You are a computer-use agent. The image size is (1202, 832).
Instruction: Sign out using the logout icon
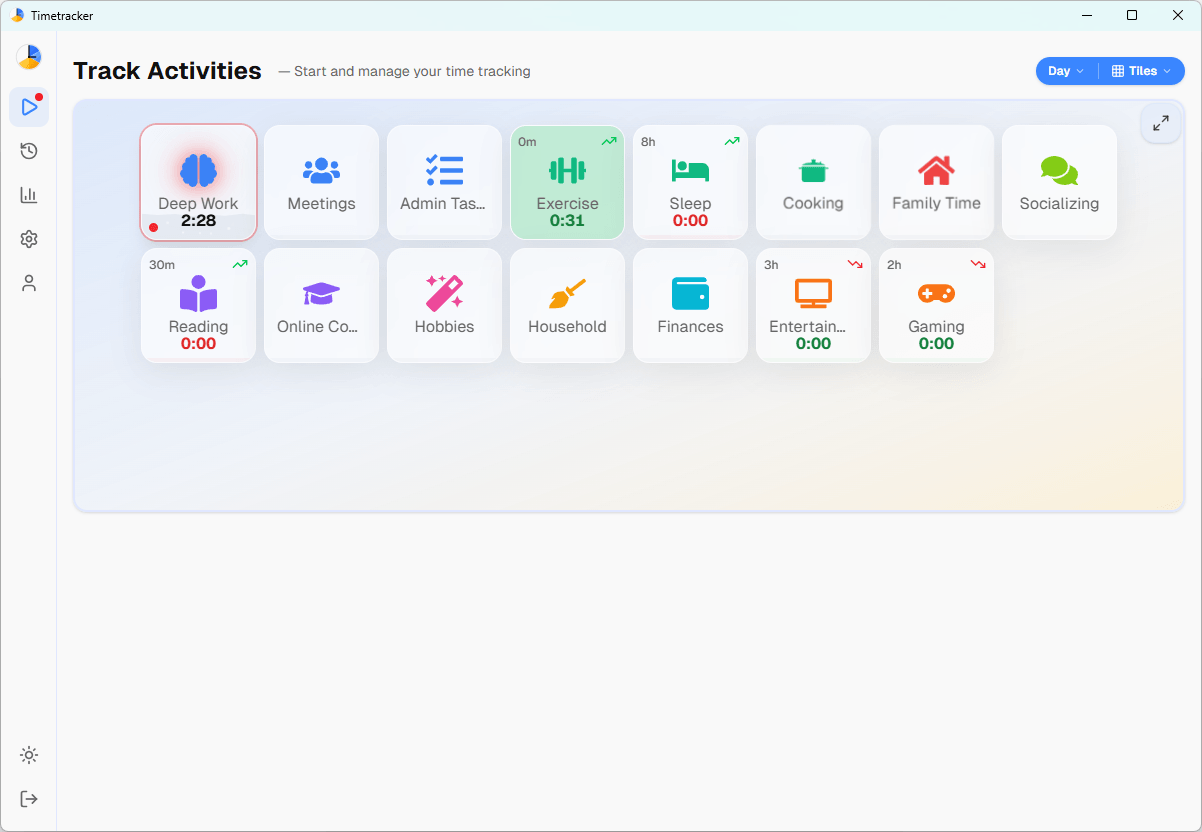(x=29, y=798)
